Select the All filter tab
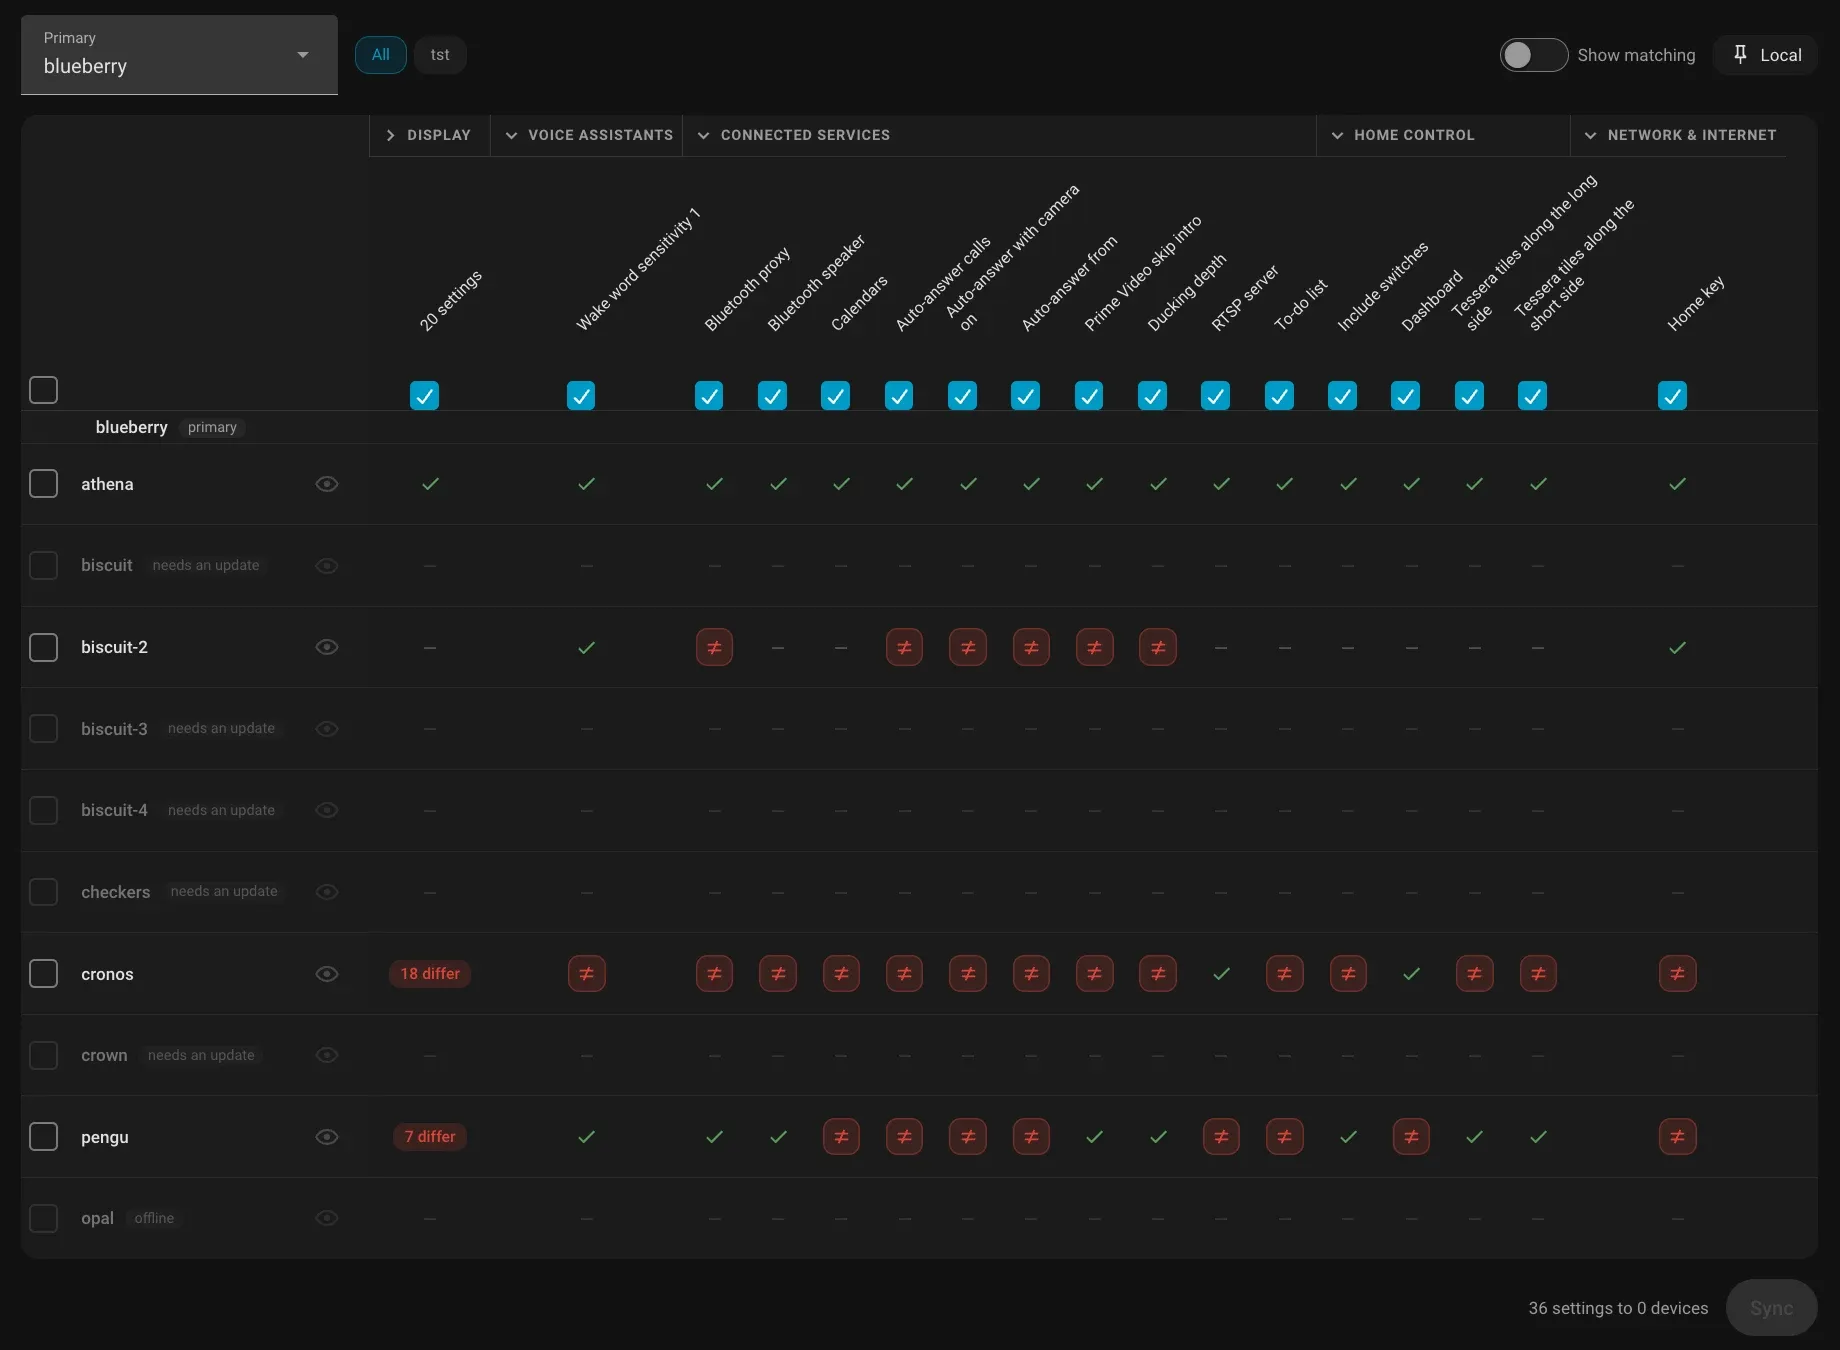1840x1350 pixels. coord(381,55)
